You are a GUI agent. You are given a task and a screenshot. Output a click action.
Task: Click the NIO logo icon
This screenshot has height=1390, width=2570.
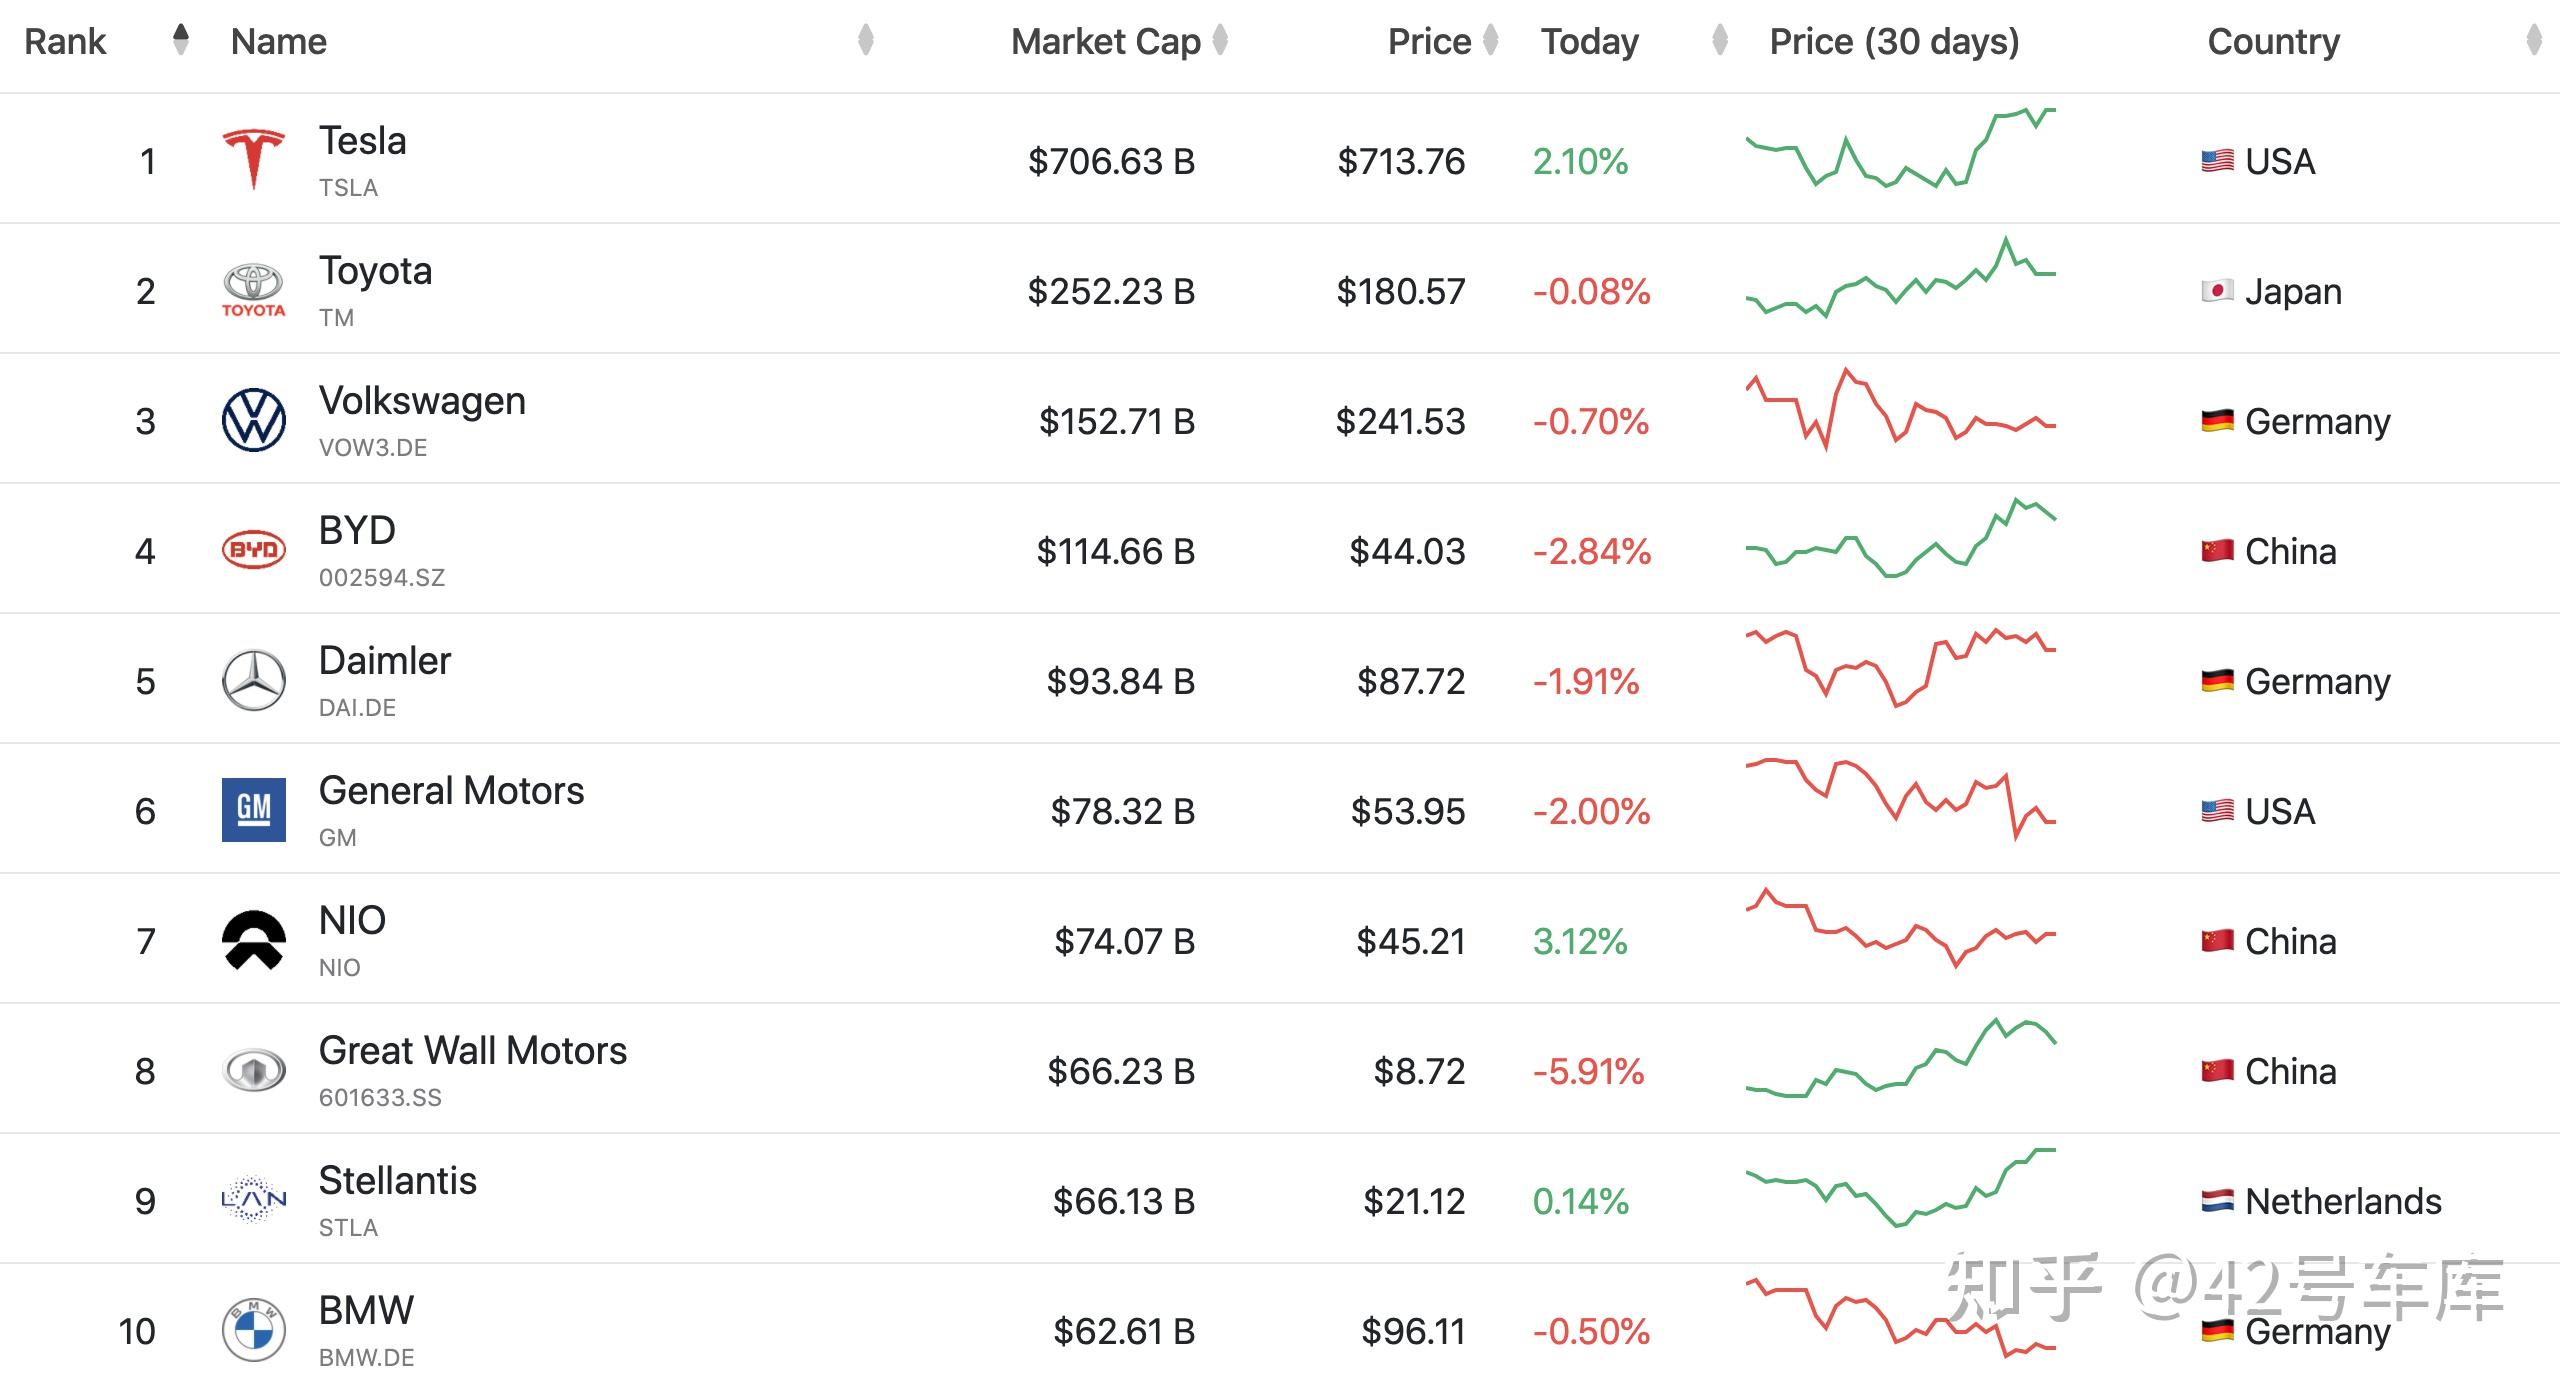pos(254,940)
